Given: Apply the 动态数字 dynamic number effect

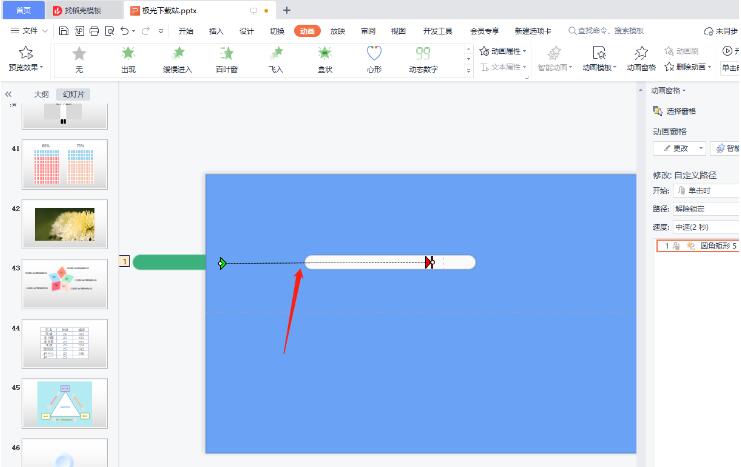Looking at the screenshot, I should coord(423,59).
